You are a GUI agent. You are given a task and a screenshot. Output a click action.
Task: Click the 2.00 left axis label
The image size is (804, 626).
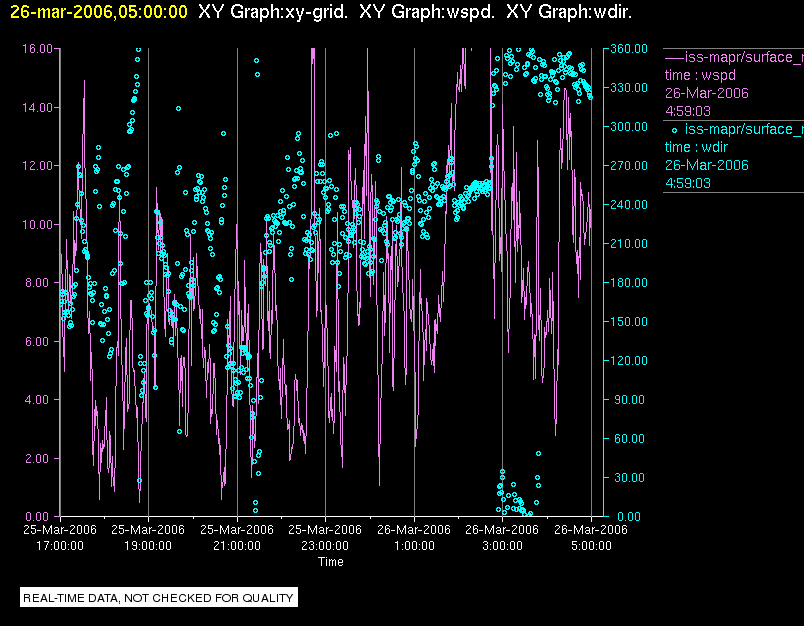pos(39,458)
